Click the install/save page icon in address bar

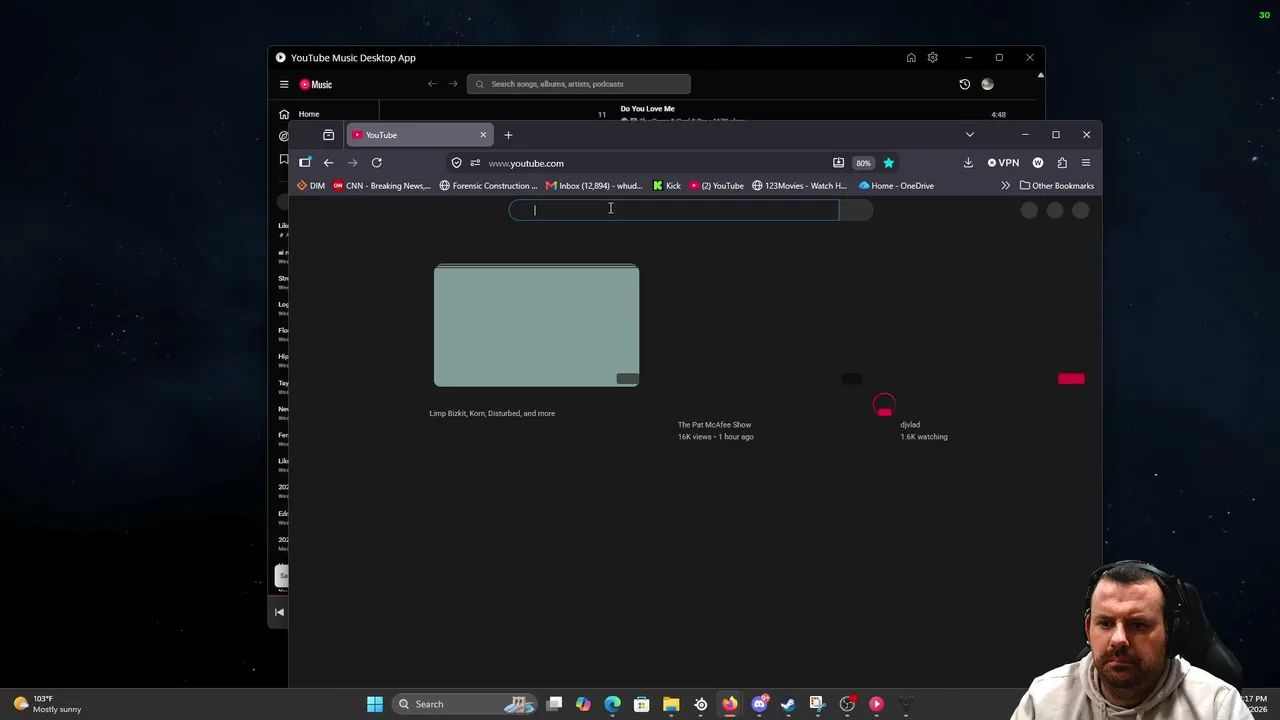click(838, 163)
